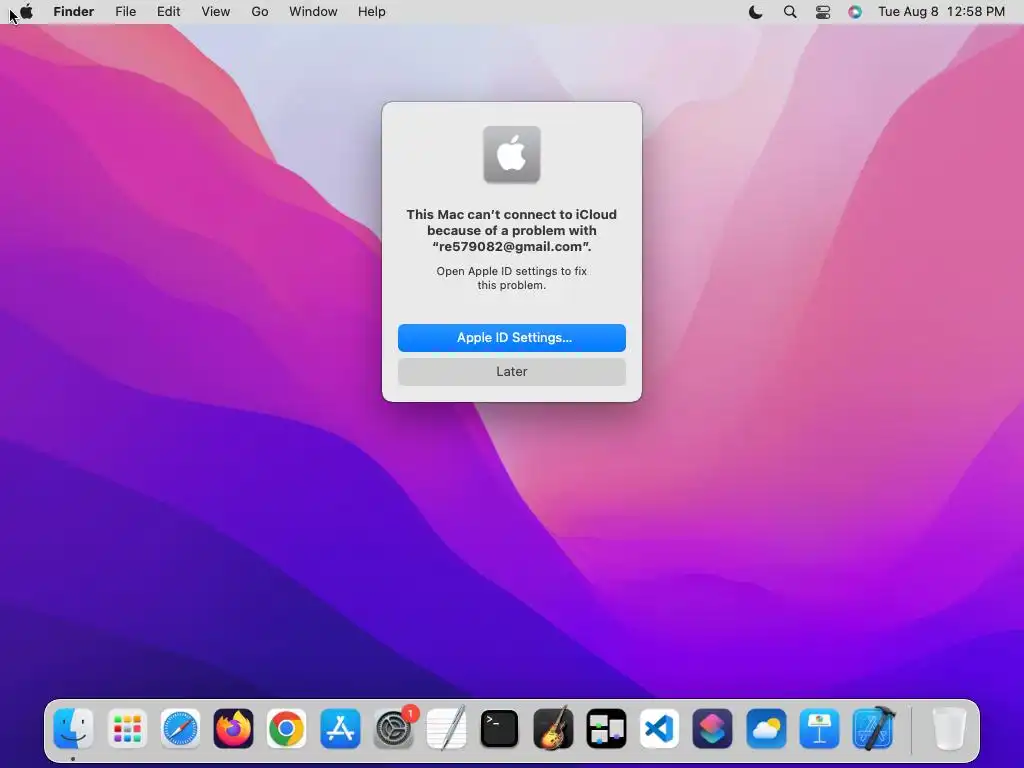
Task: Open Mission Control icon in the Dock
Action: pyautogui.click(x=606, y=728)
